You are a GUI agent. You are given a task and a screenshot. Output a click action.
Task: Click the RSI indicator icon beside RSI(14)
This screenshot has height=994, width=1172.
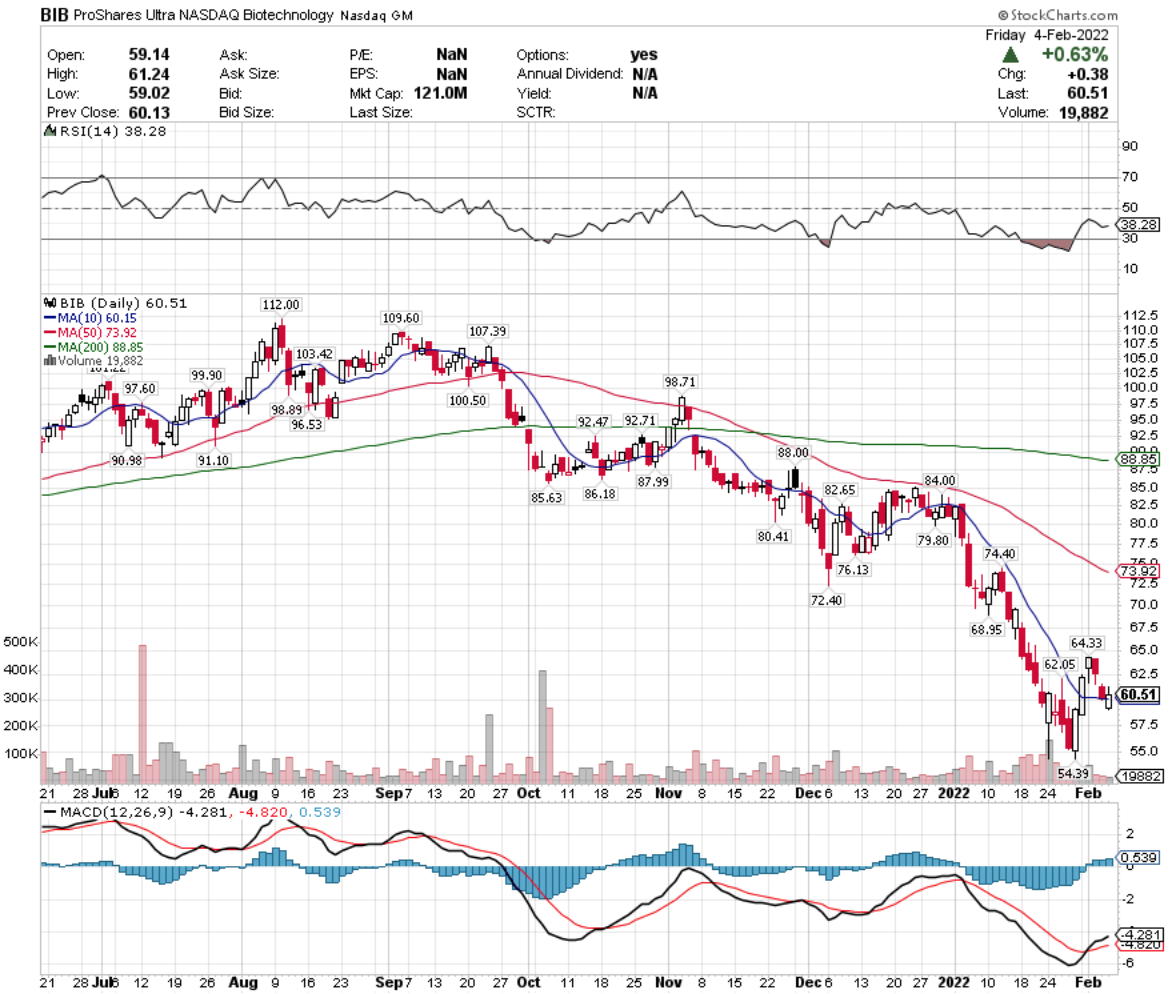tap(50, 131)
